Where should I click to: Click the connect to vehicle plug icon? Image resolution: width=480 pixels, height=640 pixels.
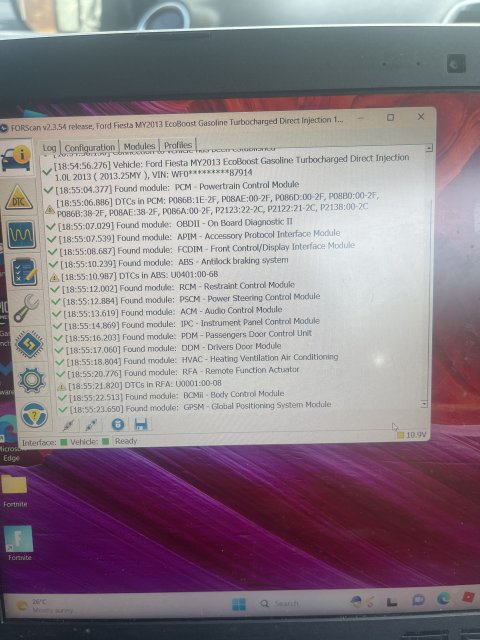click(x=69, y=425)
